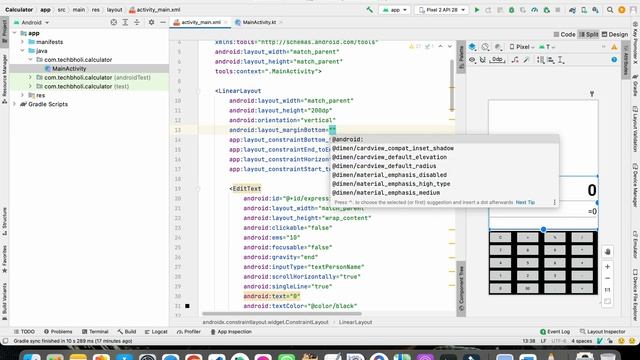Viewport: 640px width, 360px height.
Task: Zoom out preview with minus button
Action: 607,278
